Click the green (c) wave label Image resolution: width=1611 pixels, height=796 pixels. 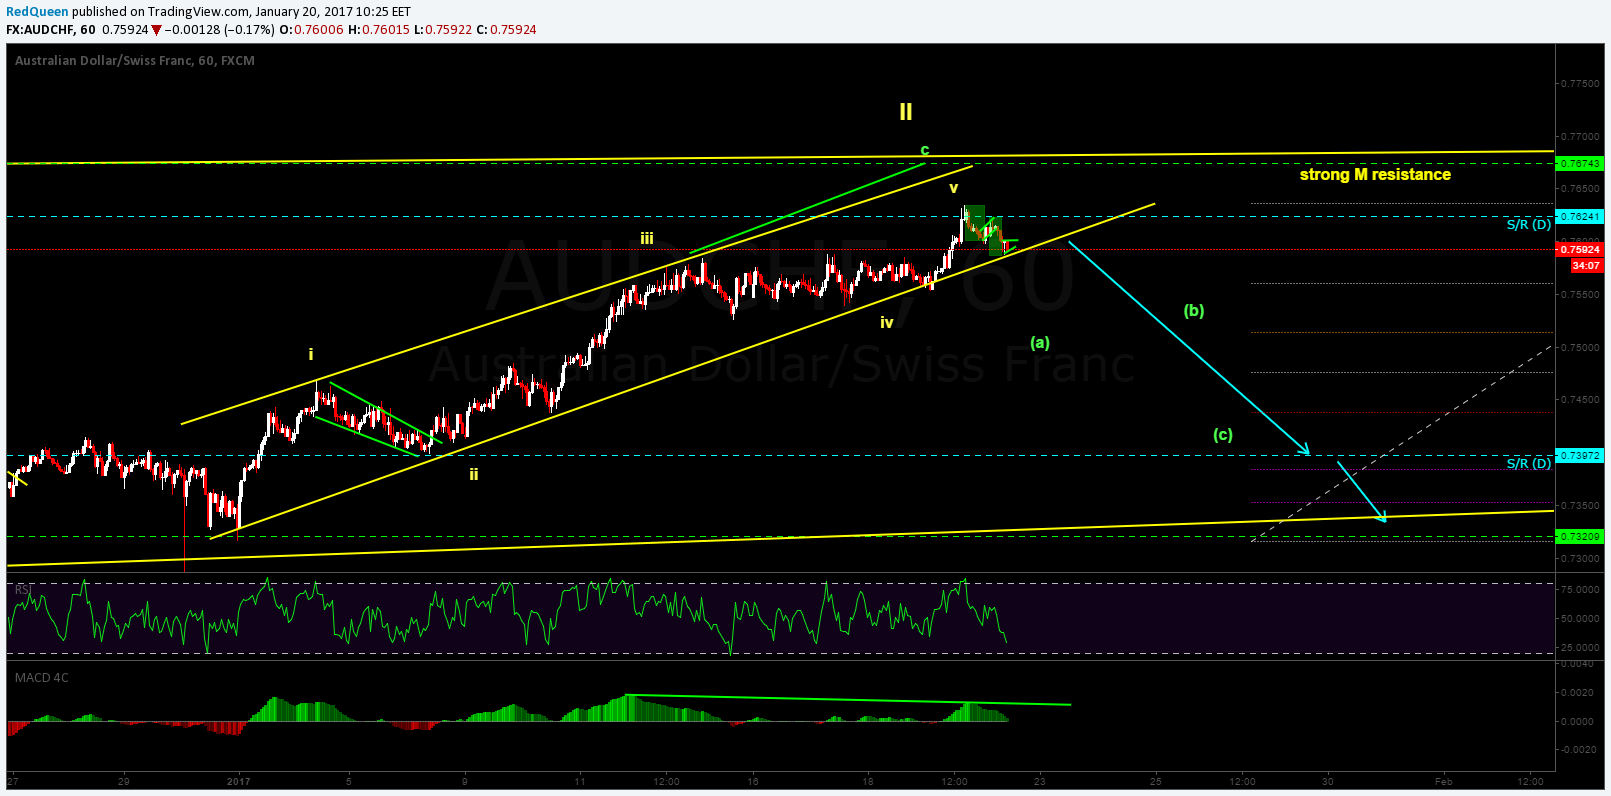(x=1223, y=434)
